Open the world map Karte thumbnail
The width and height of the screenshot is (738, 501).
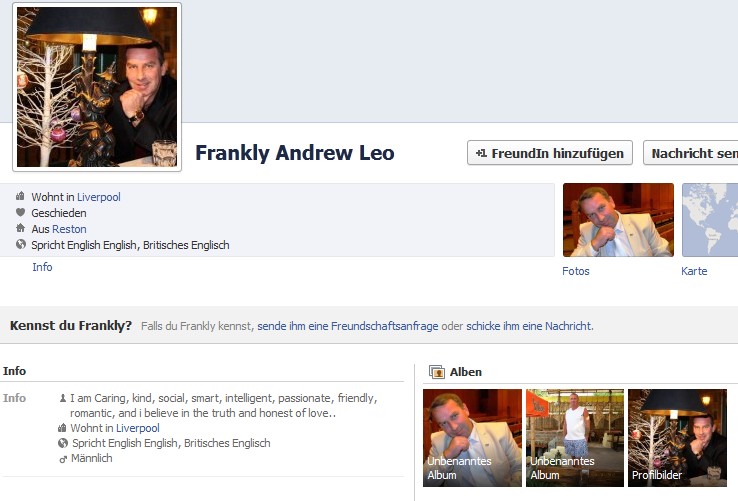pyautogui.click(x=710, y=220)
